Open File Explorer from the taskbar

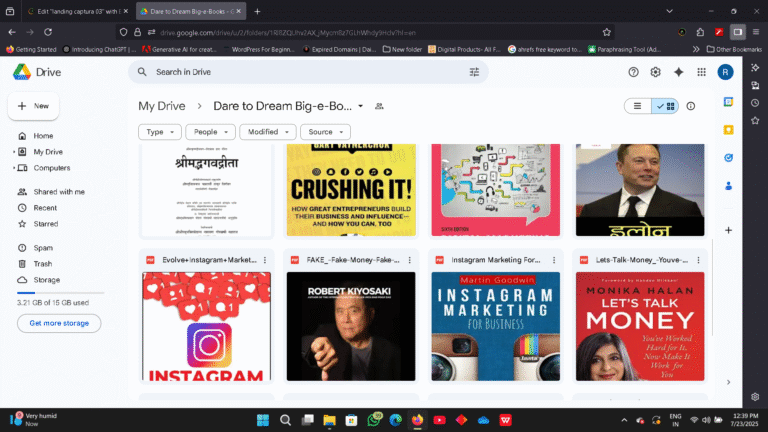click(x=329, y=420)
